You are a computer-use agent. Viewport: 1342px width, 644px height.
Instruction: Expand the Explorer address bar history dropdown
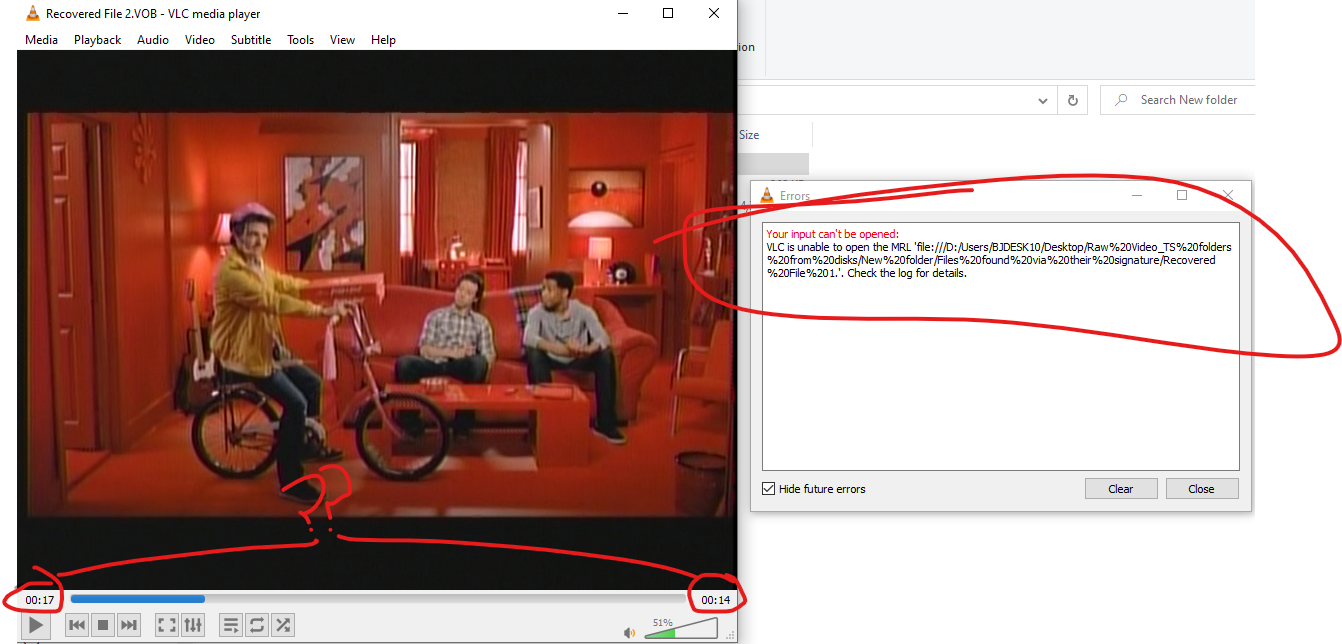click(x=1043, y=100)
